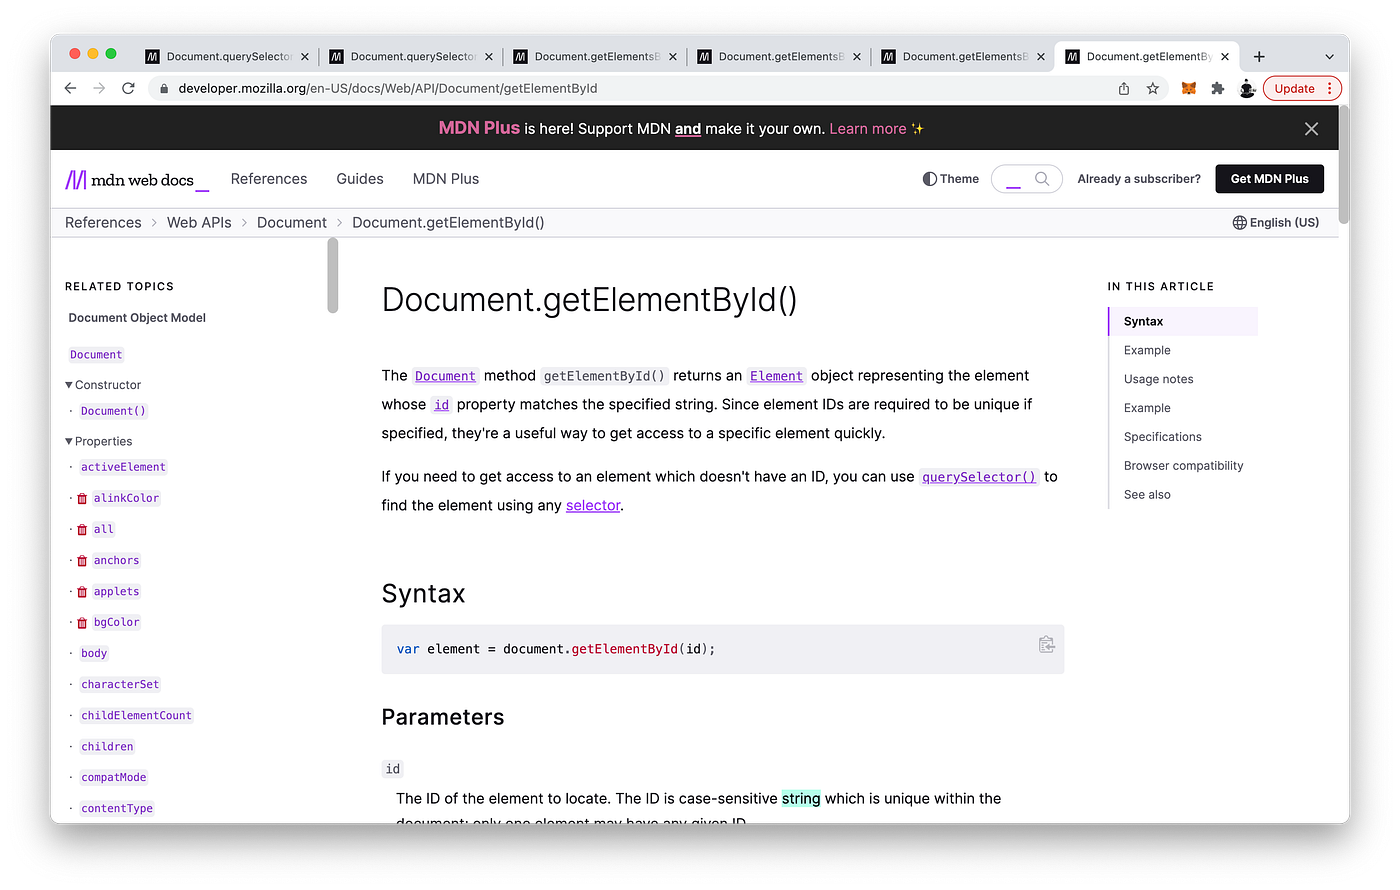The width and height of the screenshot is (1400, 890).
Task: Open the MetaMask extension icon
Action: coord(1188,88)
